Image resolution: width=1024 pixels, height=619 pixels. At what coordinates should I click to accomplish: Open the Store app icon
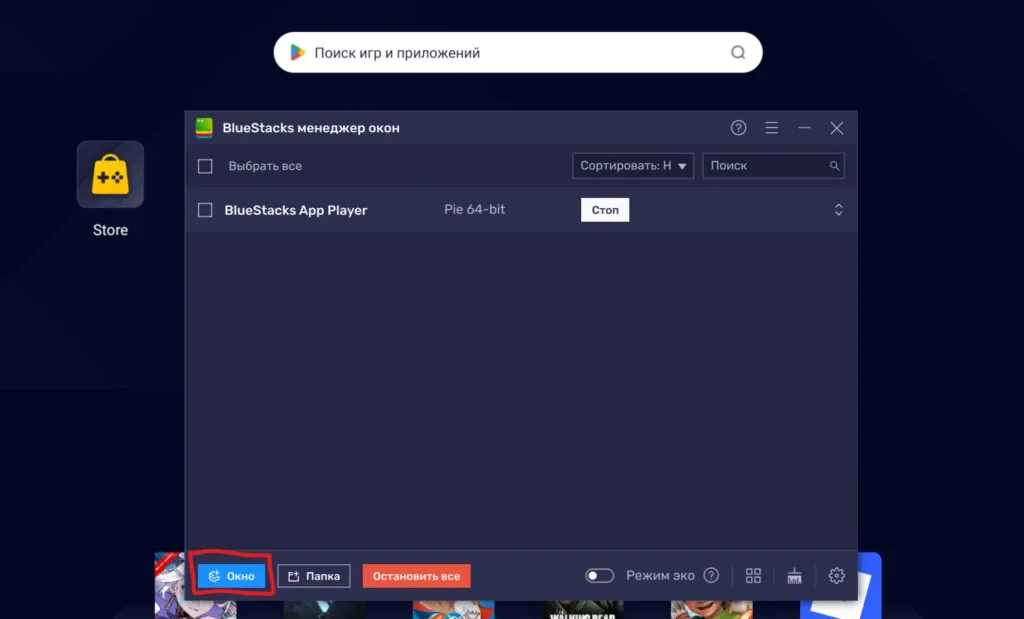110,175
